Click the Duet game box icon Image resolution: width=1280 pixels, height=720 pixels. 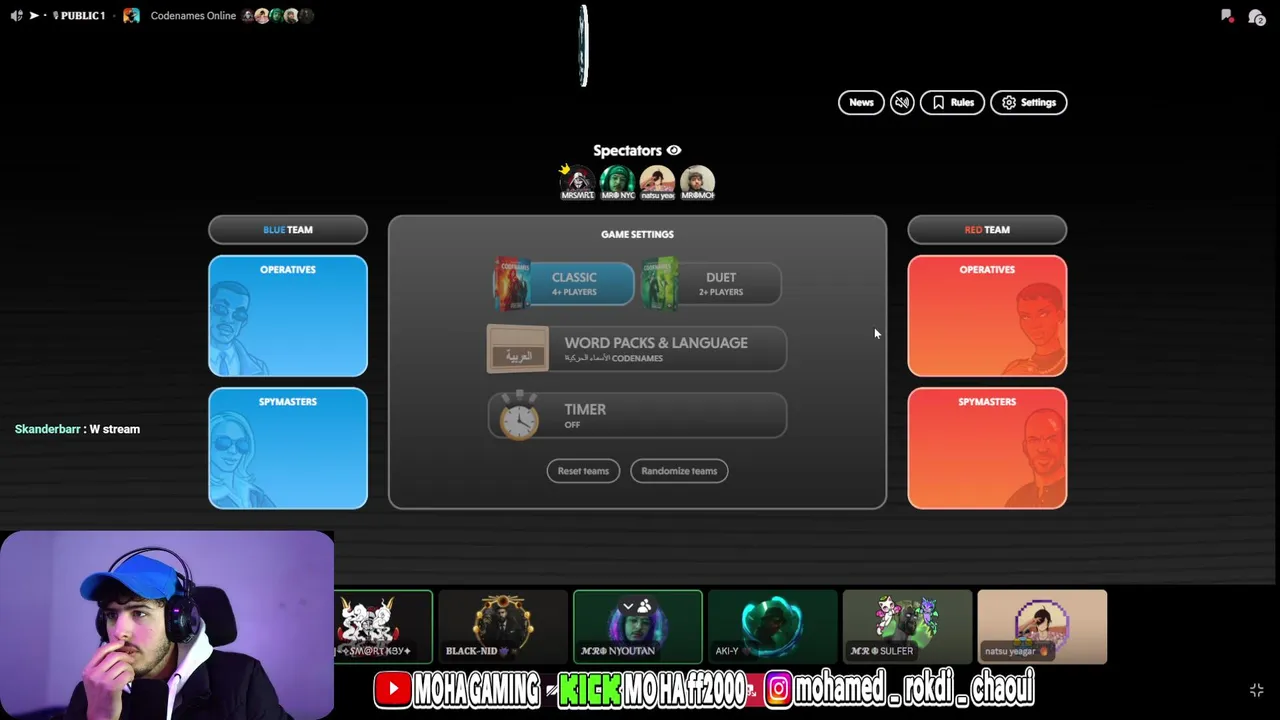click(x=659, y=284)
